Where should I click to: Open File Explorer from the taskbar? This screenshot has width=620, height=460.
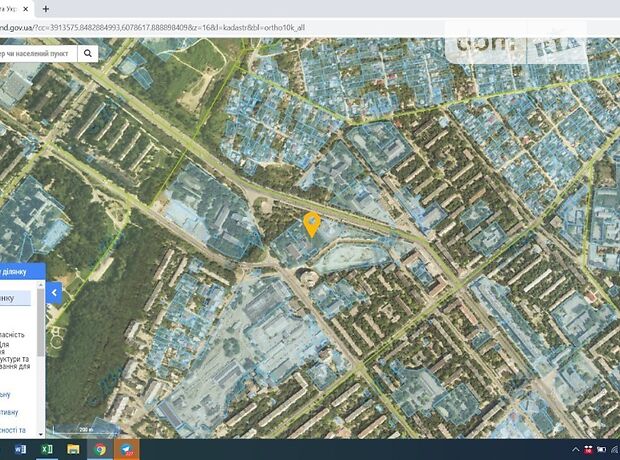[x=74, y=449]
